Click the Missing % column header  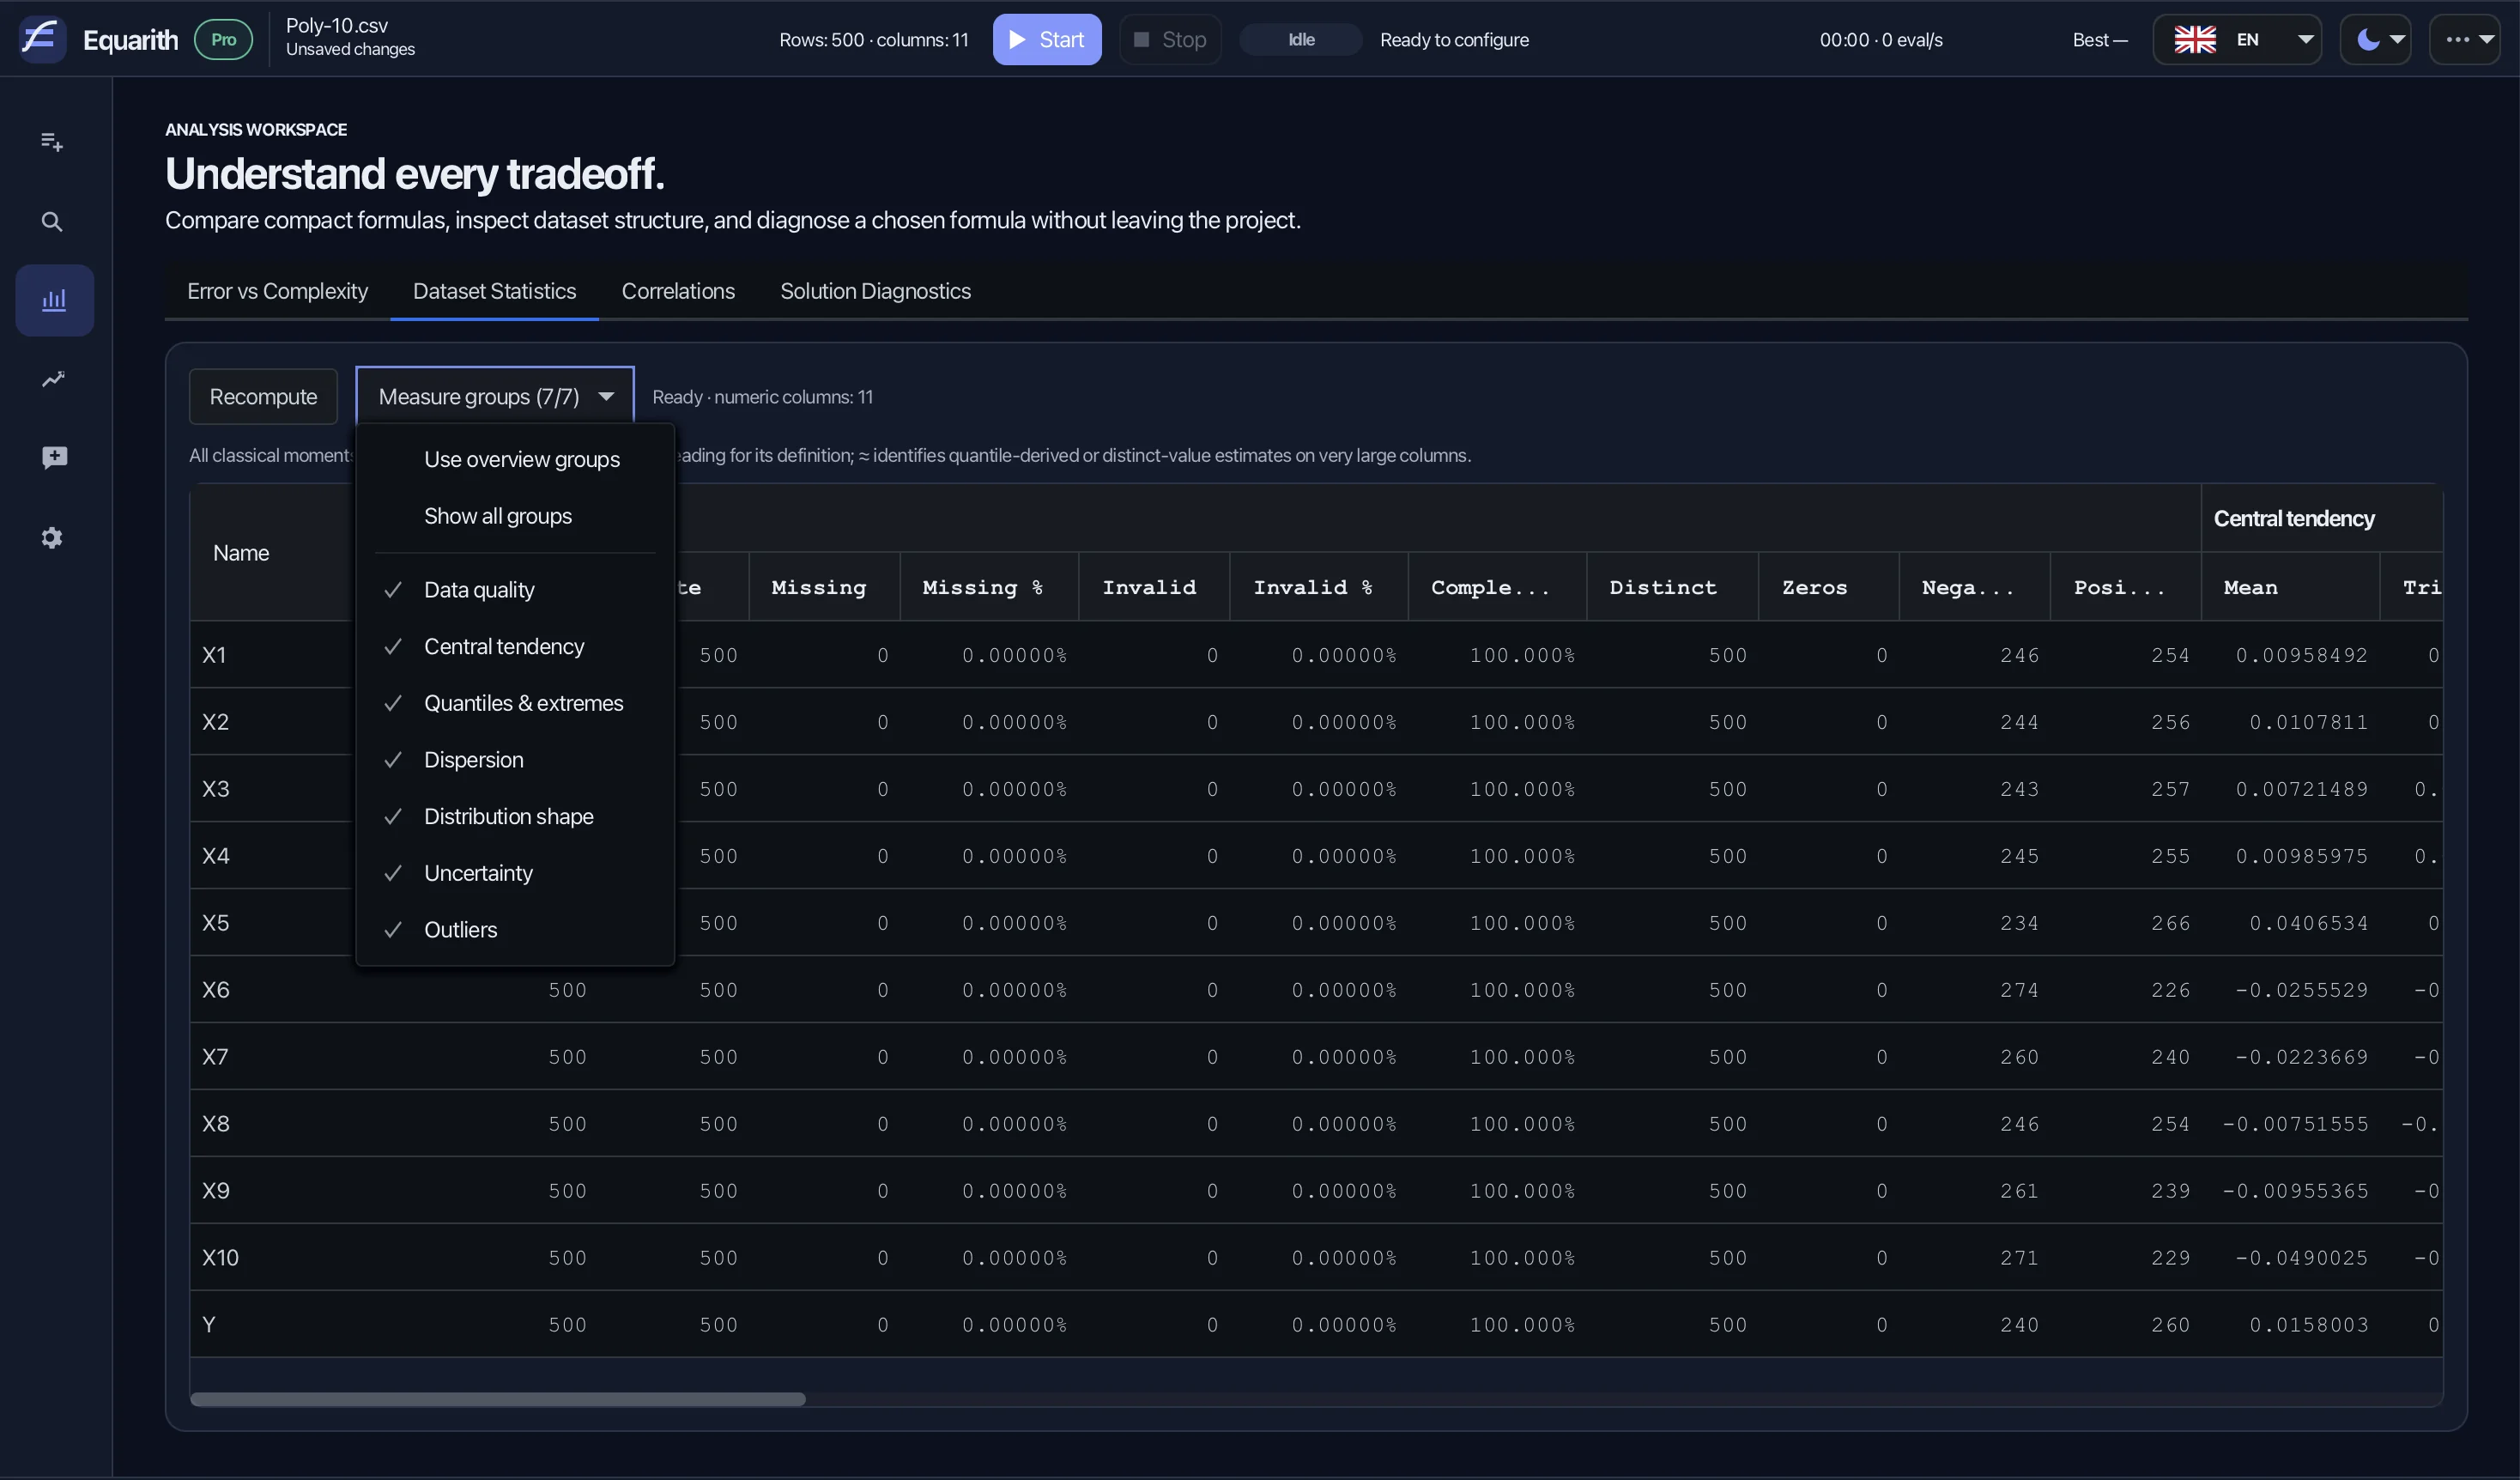point(988,587)
